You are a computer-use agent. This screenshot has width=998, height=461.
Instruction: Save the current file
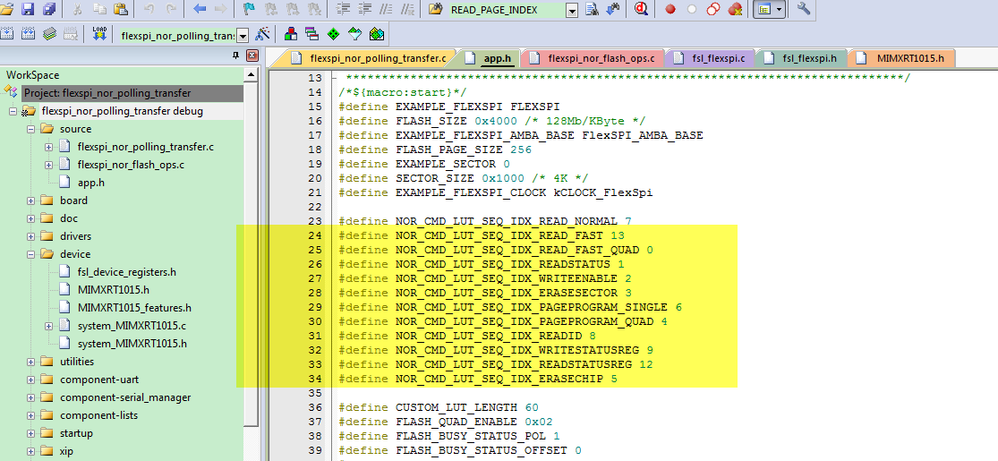coord(27,9)
